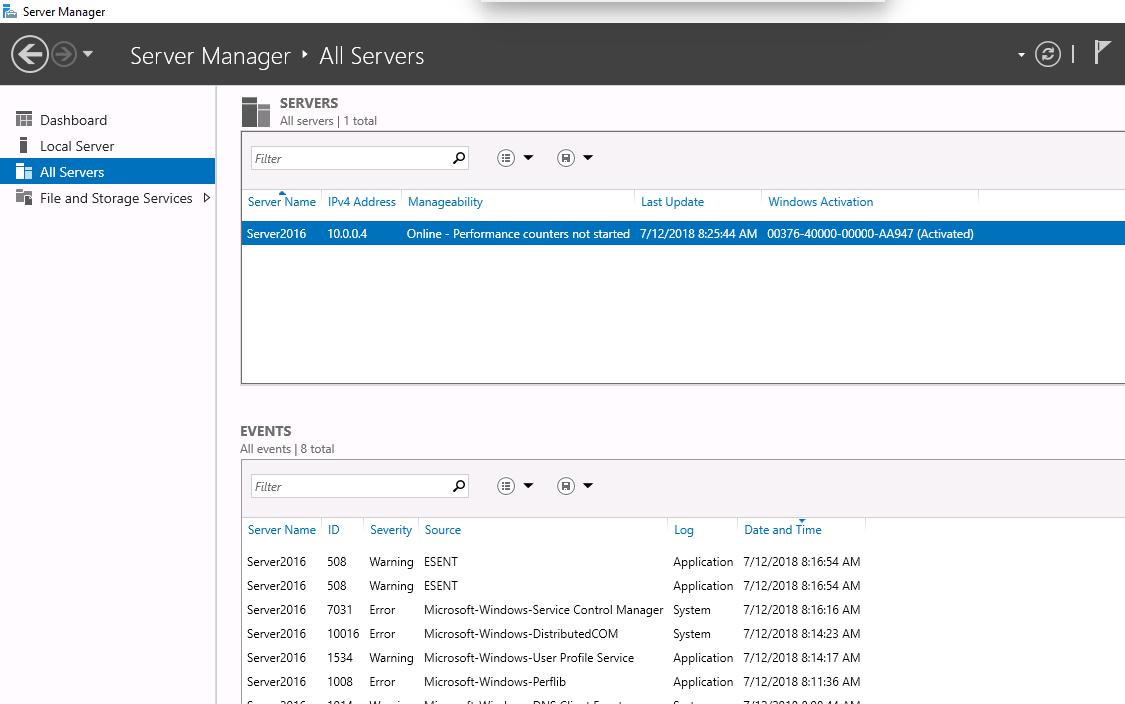Expand File and Storage Services submenu
The width and height of the screenshot is (1125, 704).
[207, 198]
